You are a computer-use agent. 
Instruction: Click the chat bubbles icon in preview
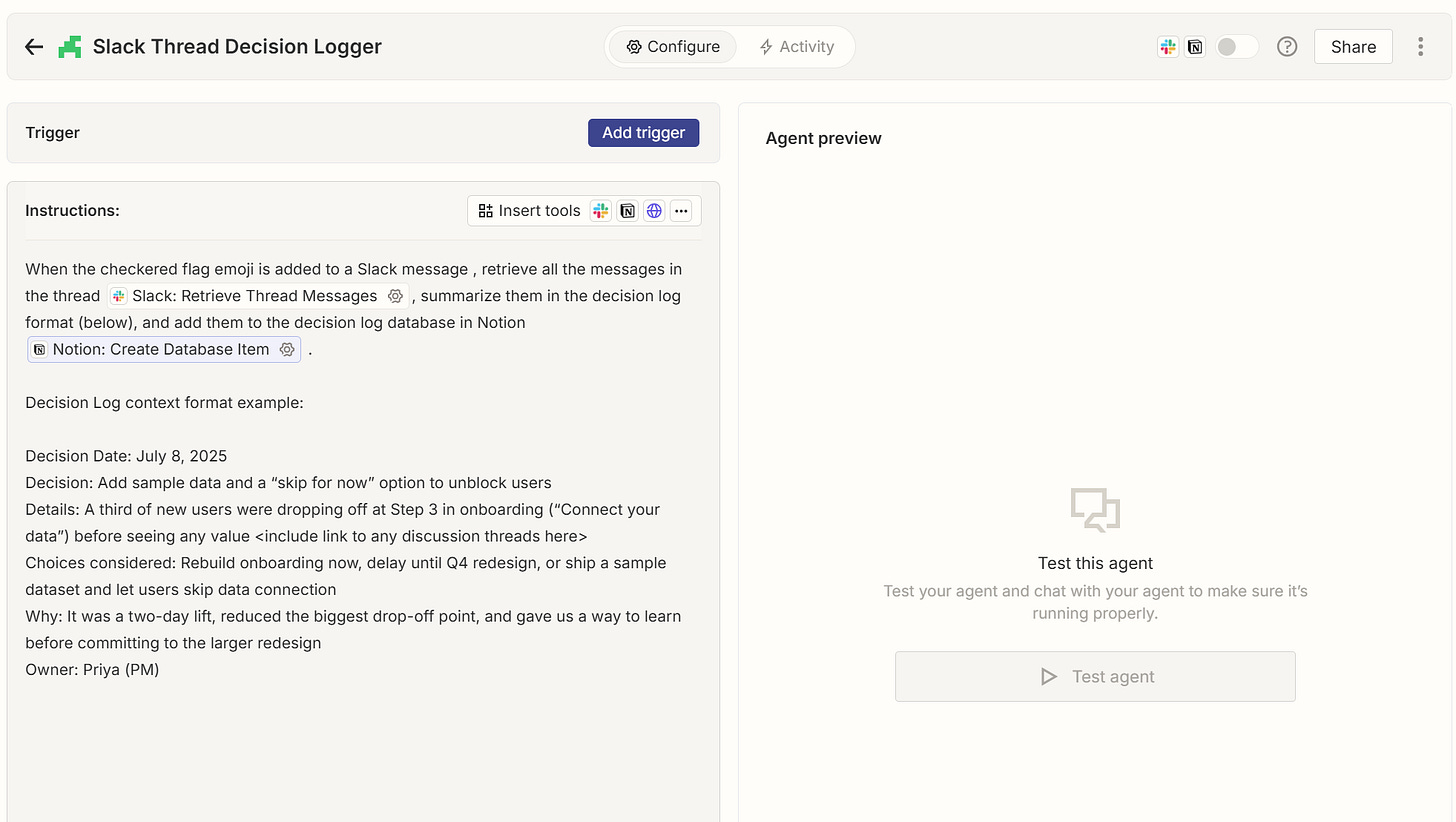click(x=1095, y=510)
